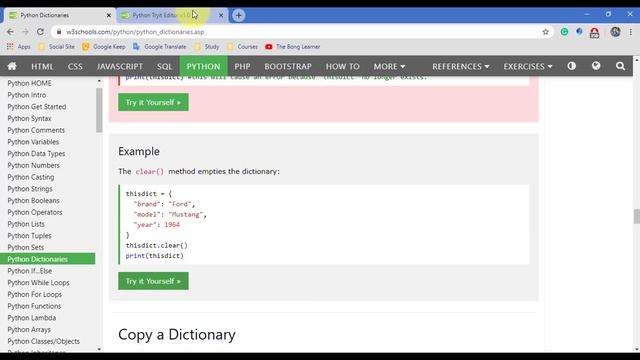The image size is (640, 360).
Task: Open Chrome menu three dots
Action: pyautogui.click(x=631, y=32)
